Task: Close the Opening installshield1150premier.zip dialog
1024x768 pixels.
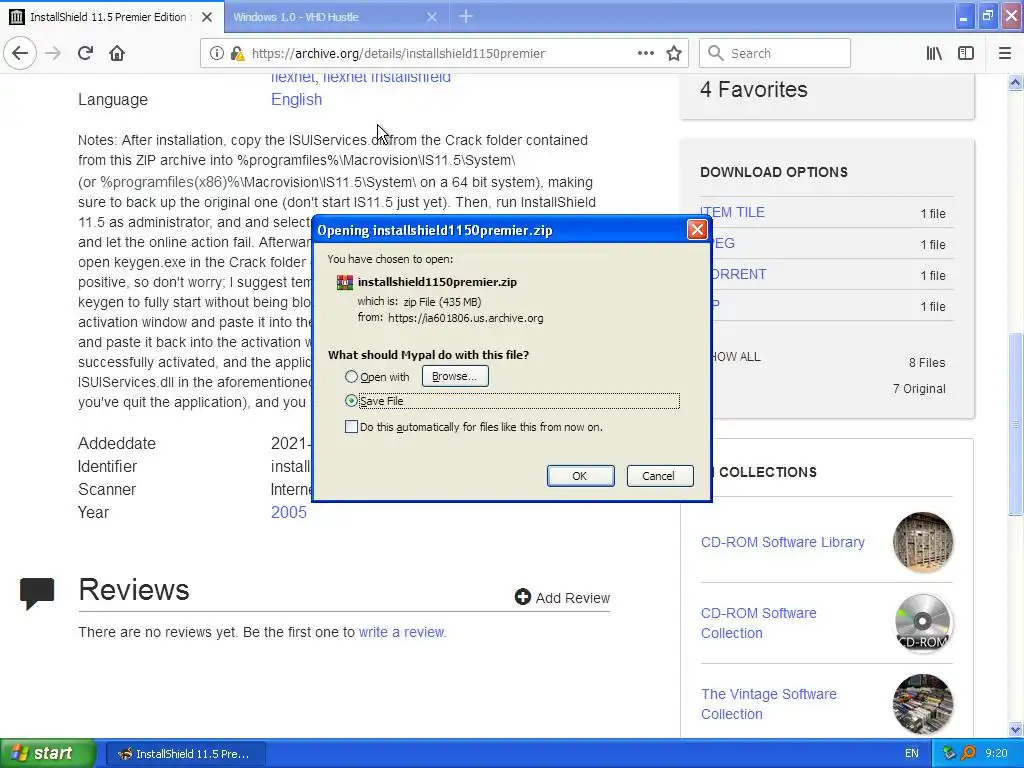Action: click(697, 230)
